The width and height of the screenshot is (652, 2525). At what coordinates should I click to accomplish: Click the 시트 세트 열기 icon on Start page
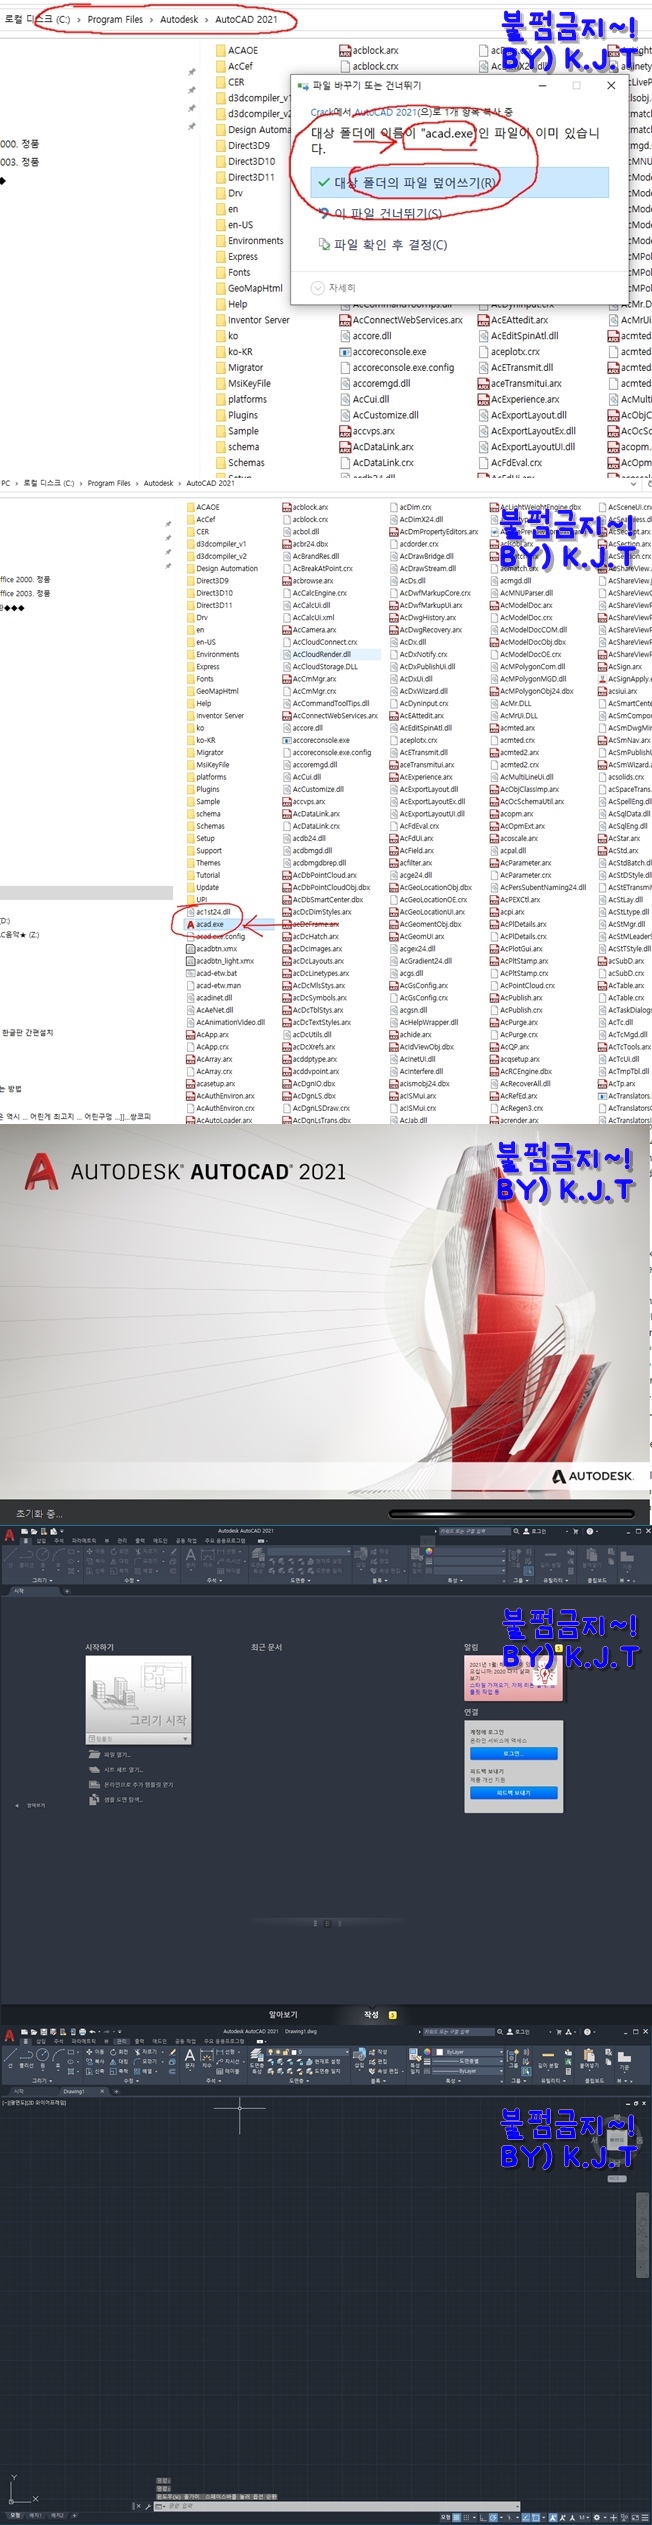click(x=95, y=1769)
